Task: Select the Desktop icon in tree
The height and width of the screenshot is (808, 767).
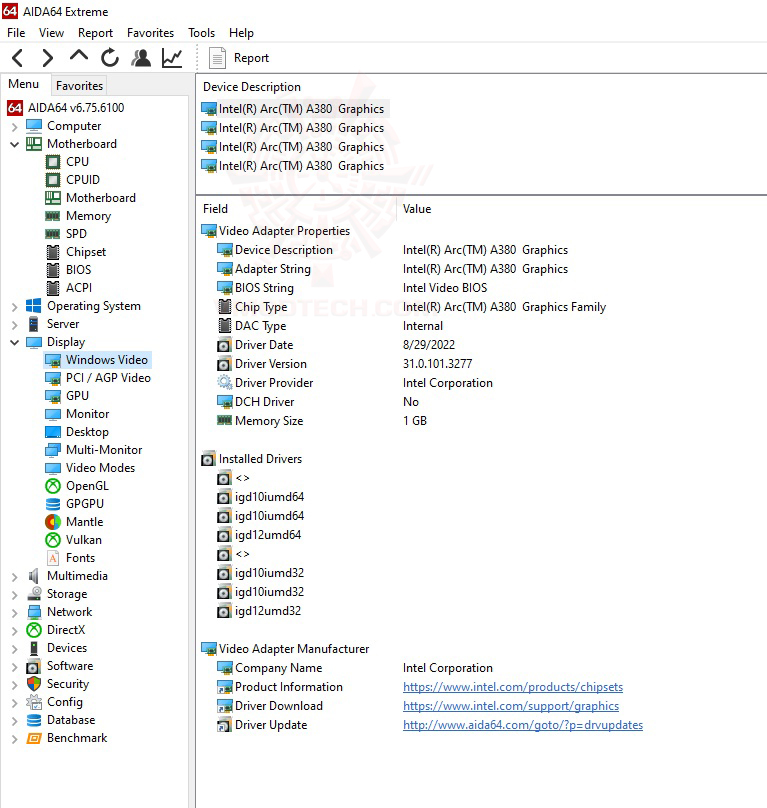Action: (x=53, y=432)
